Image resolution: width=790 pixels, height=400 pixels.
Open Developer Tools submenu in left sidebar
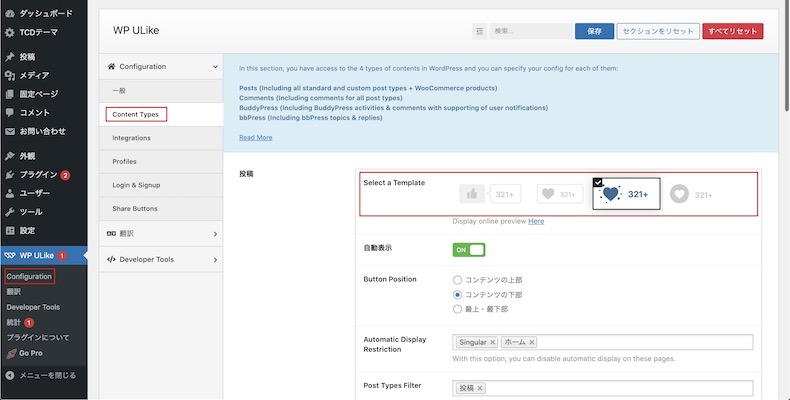click(x=33, y=307)
